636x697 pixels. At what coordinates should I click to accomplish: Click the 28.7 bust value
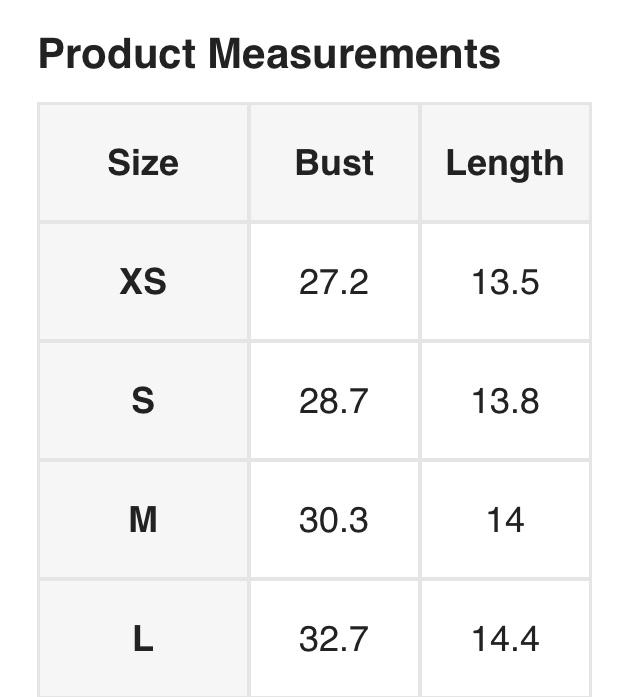click(334, 401)
